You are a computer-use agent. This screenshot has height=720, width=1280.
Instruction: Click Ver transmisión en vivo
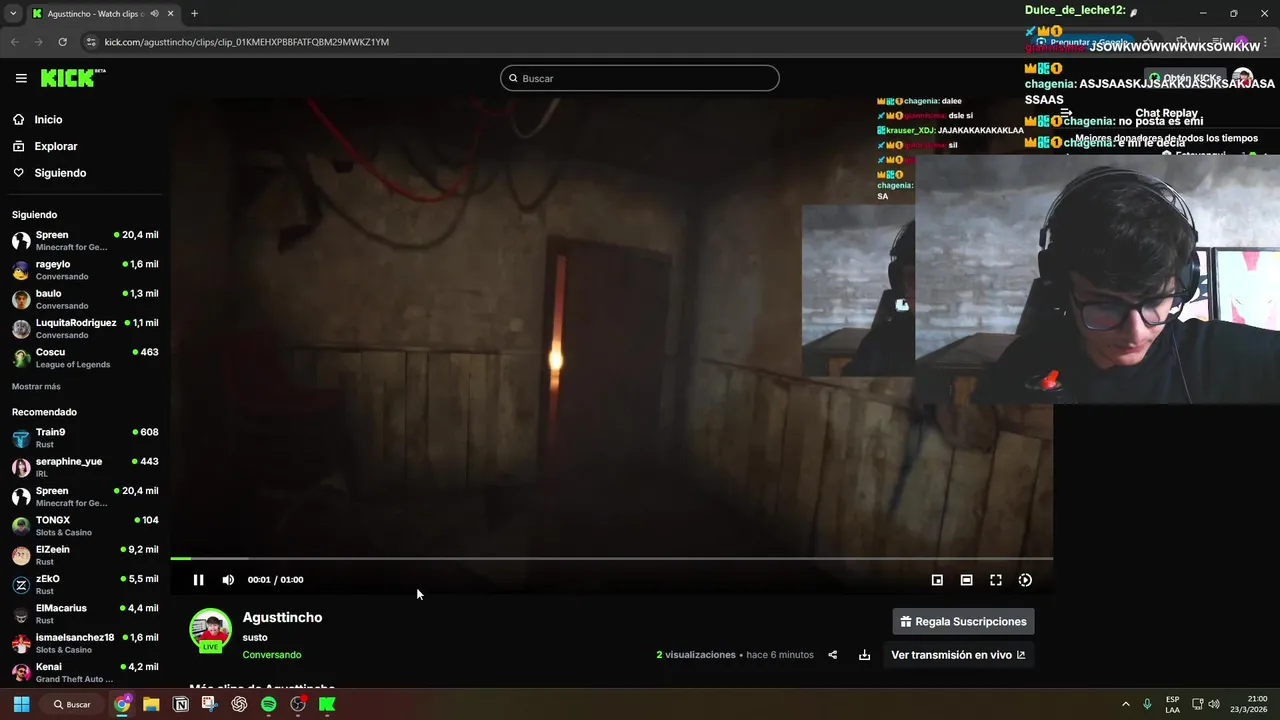[x=958, y=655]
